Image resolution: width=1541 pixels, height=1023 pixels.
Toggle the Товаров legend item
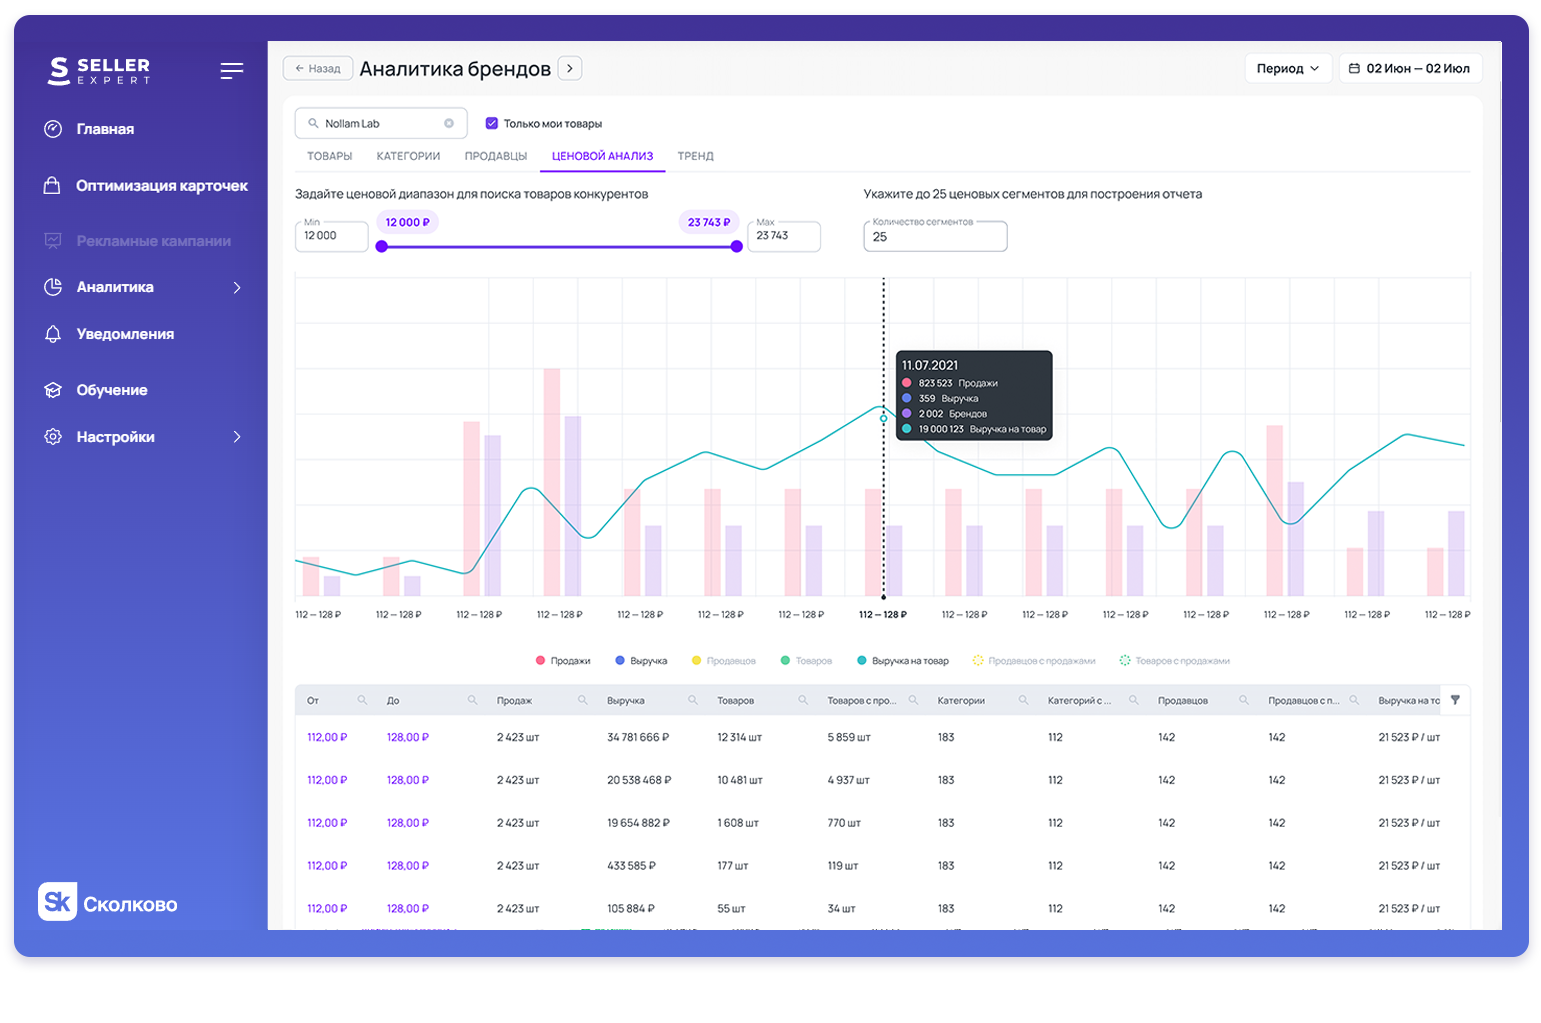coord(806,661)
